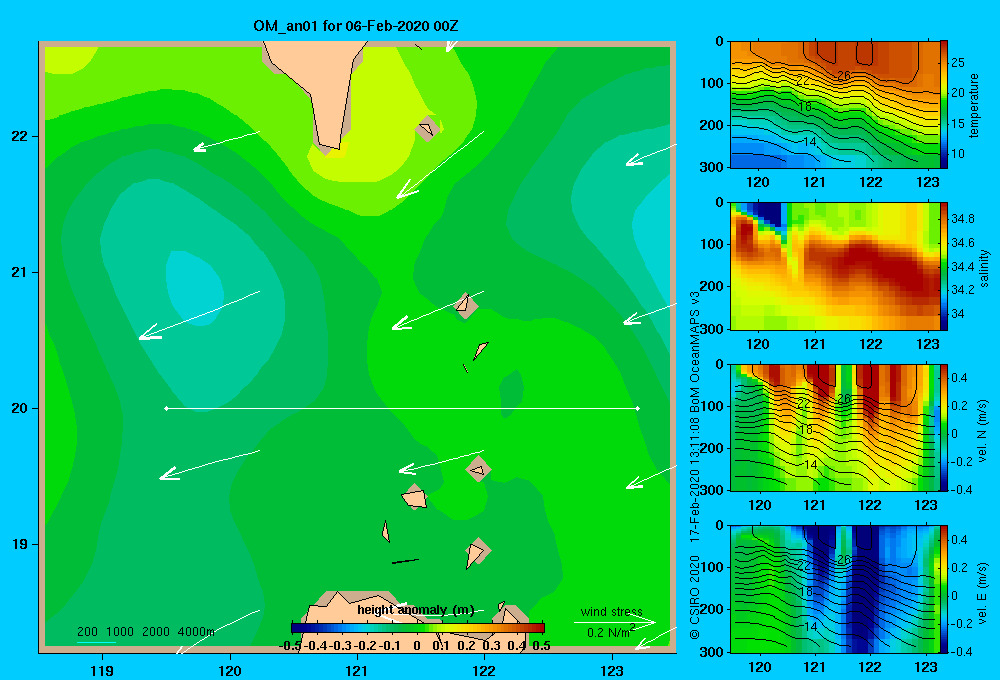Click latitude label "21" on main map axis

click(x=20, y=272)
